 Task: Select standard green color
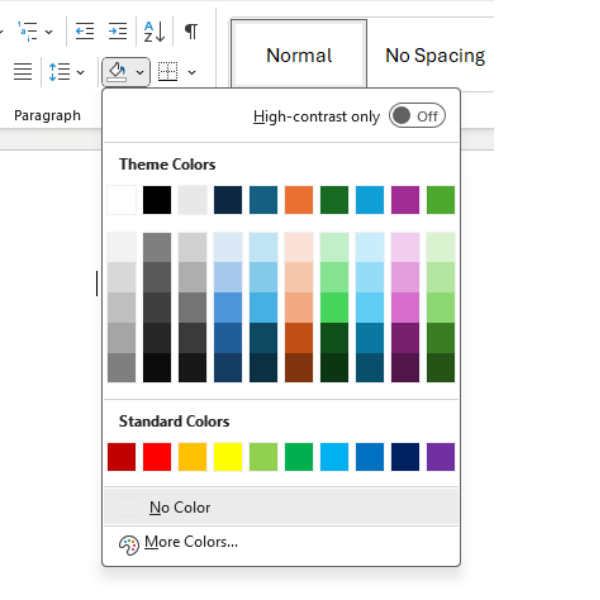click(299, 457)
